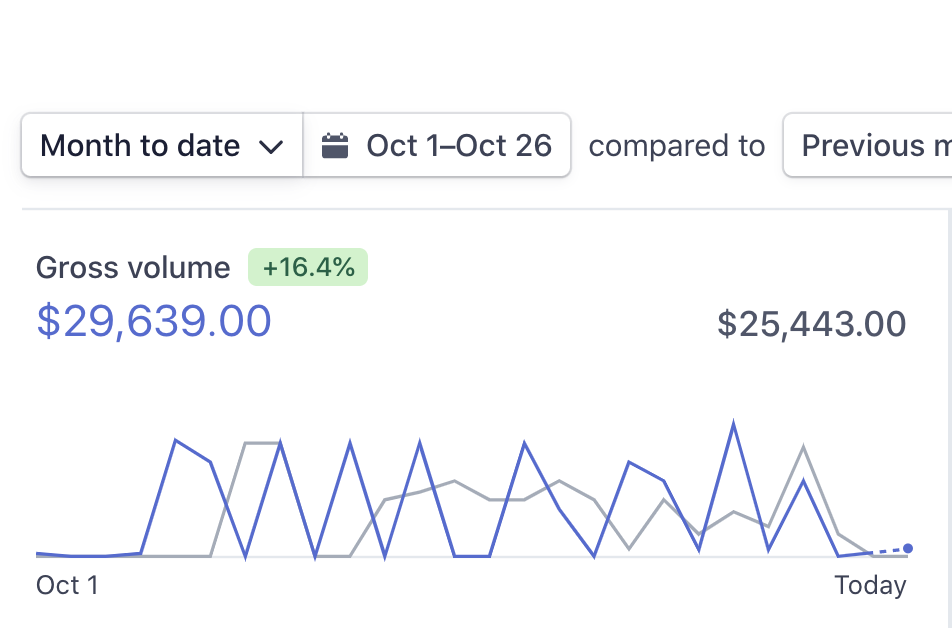Click the tallest blue peak on chart

[x=733, y=423]
